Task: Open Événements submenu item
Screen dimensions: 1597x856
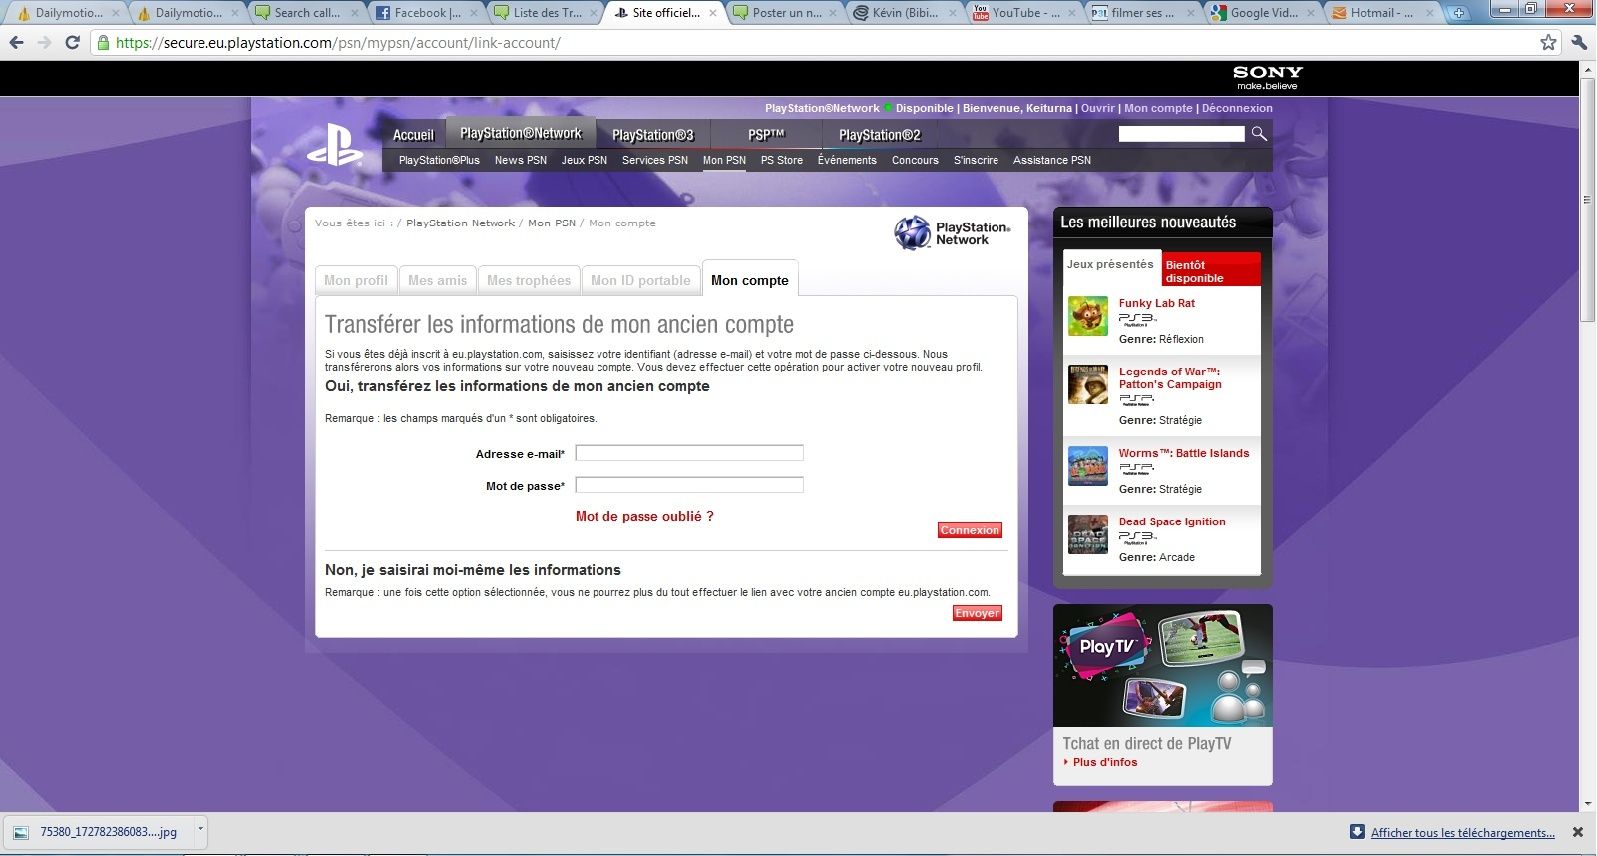Action: click(x=847, y=160)
